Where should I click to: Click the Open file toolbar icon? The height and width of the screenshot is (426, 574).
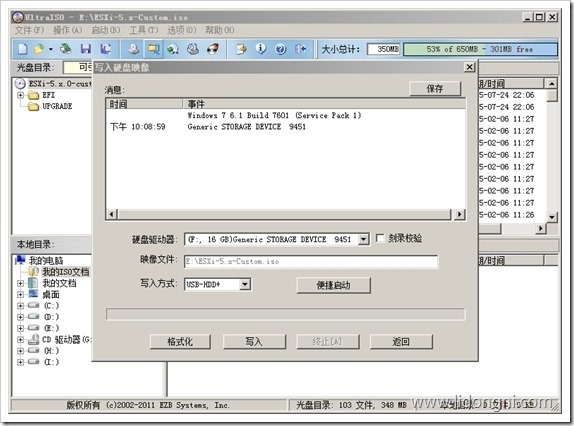pos(39,49)
